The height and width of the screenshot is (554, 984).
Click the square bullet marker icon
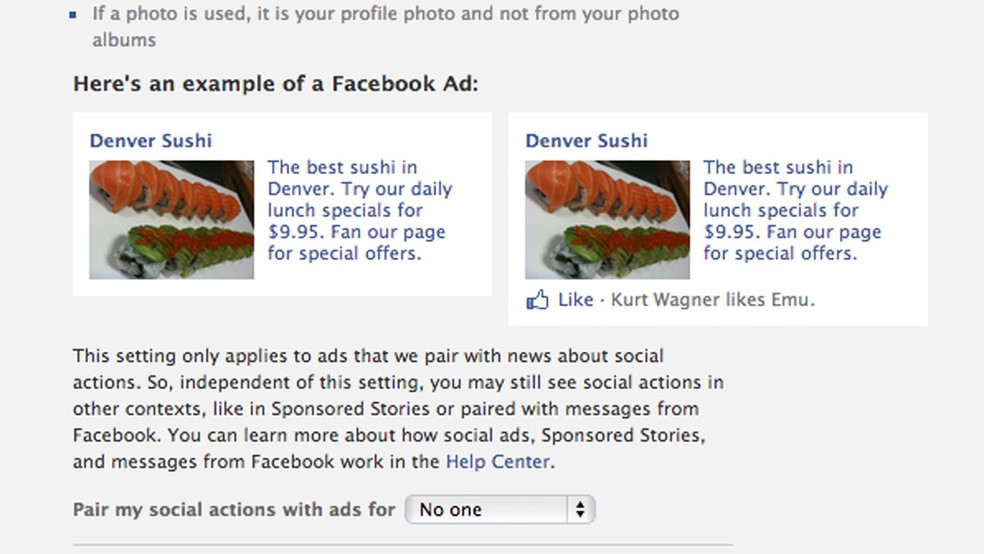73,15
